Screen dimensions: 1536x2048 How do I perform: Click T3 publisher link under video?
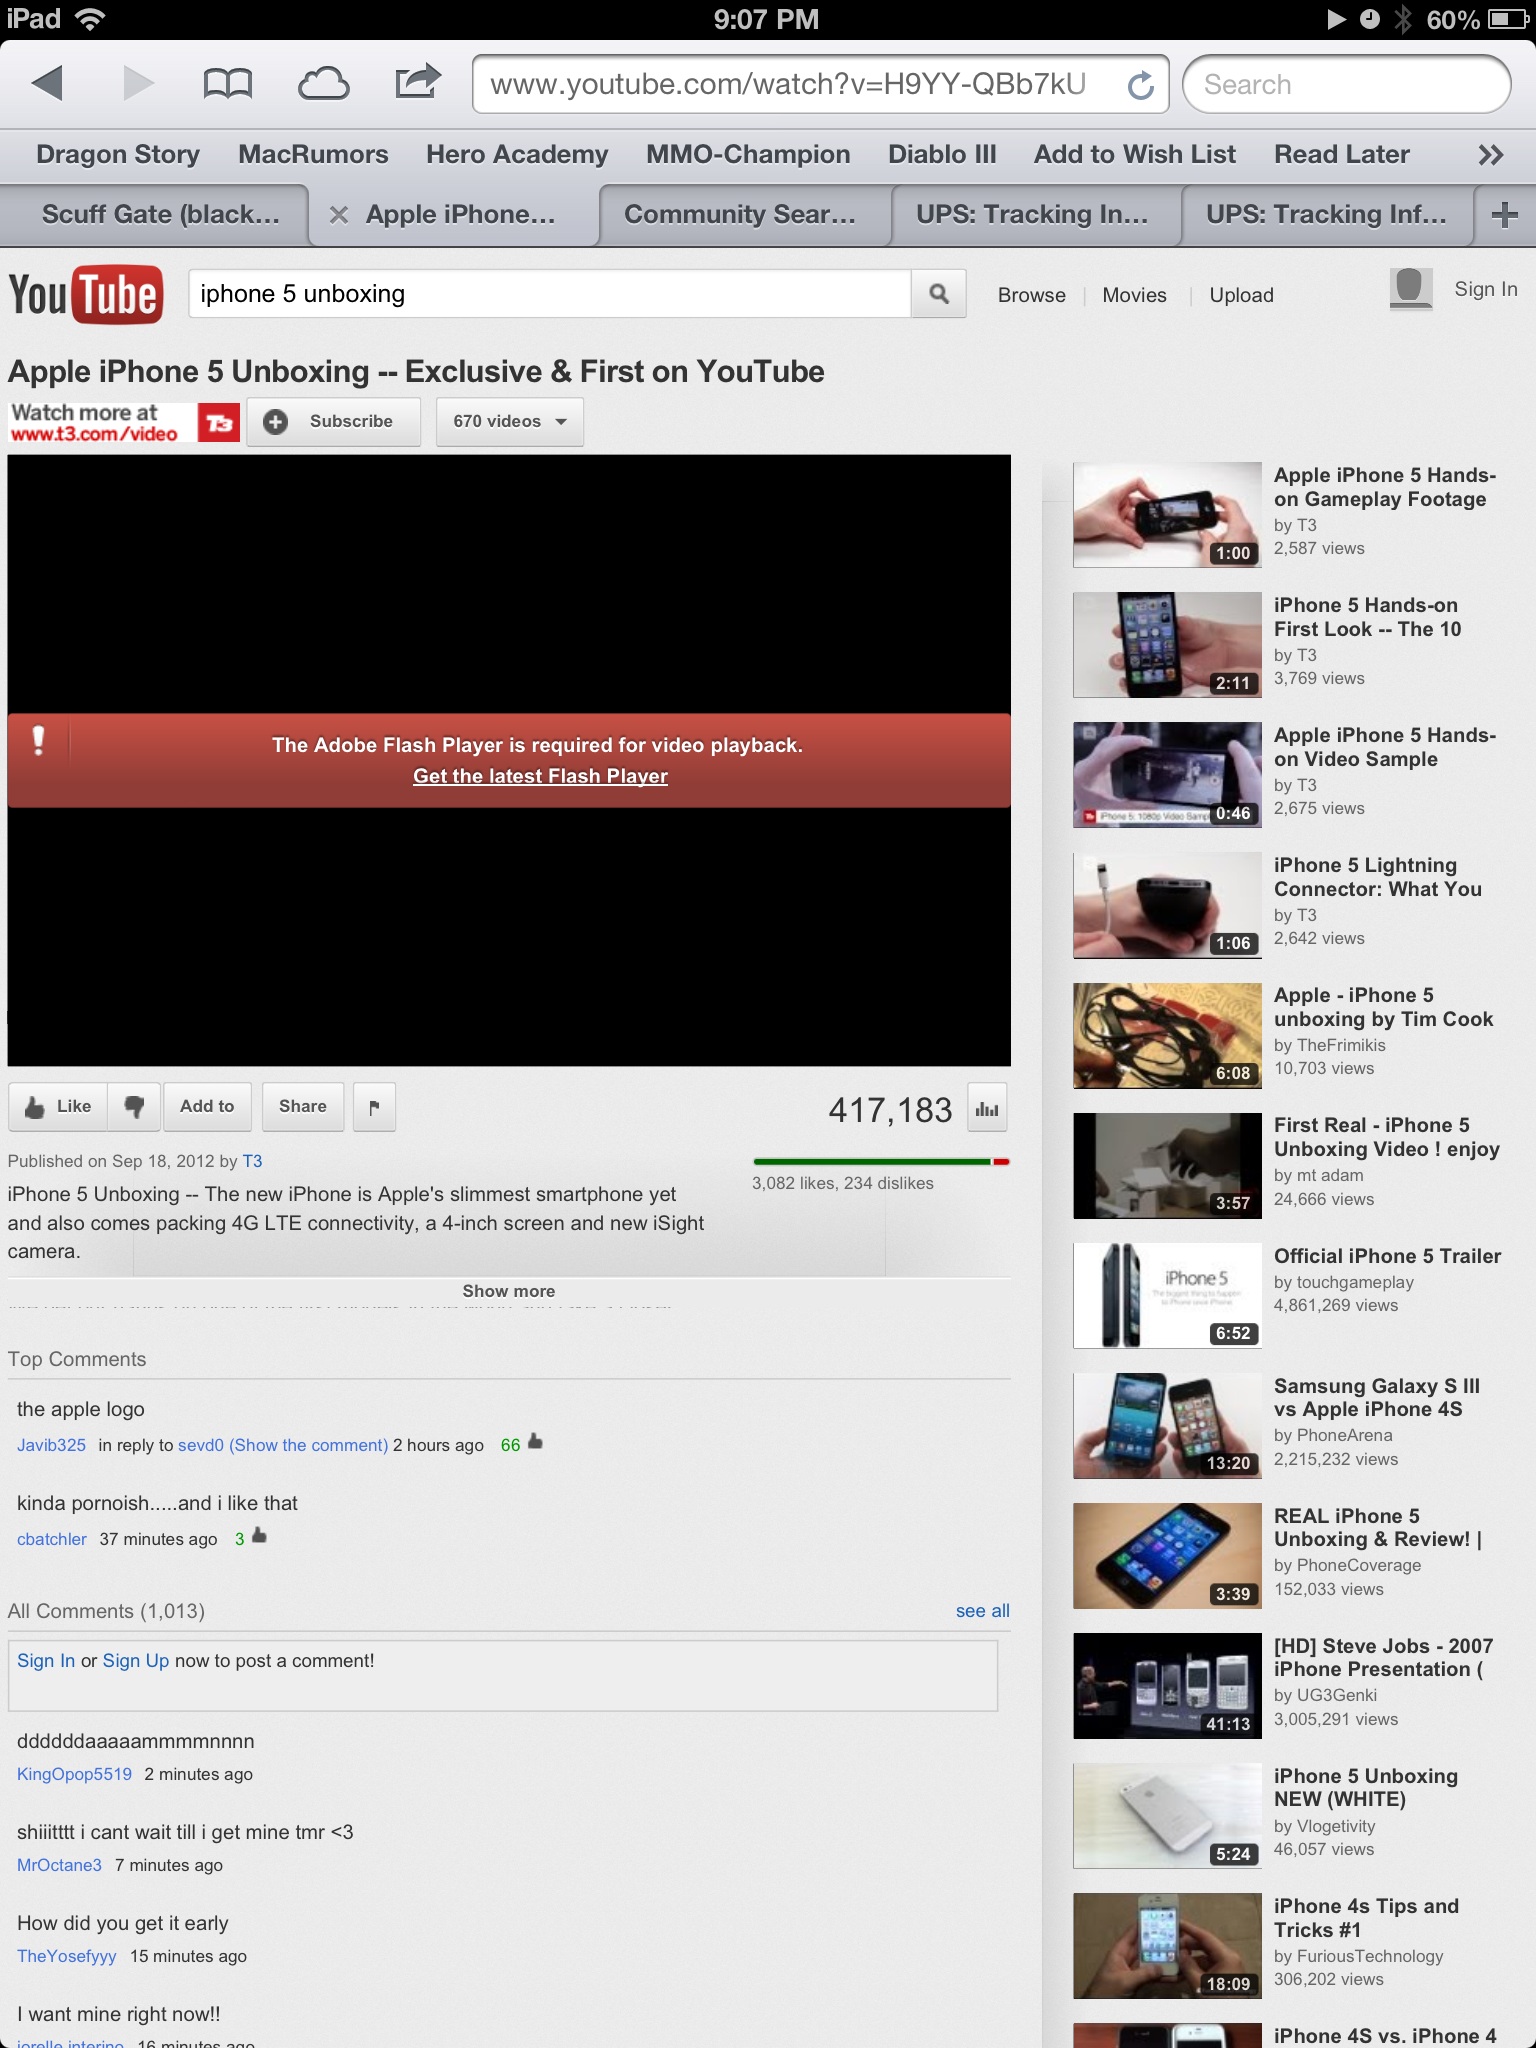tap(252, 1161)
